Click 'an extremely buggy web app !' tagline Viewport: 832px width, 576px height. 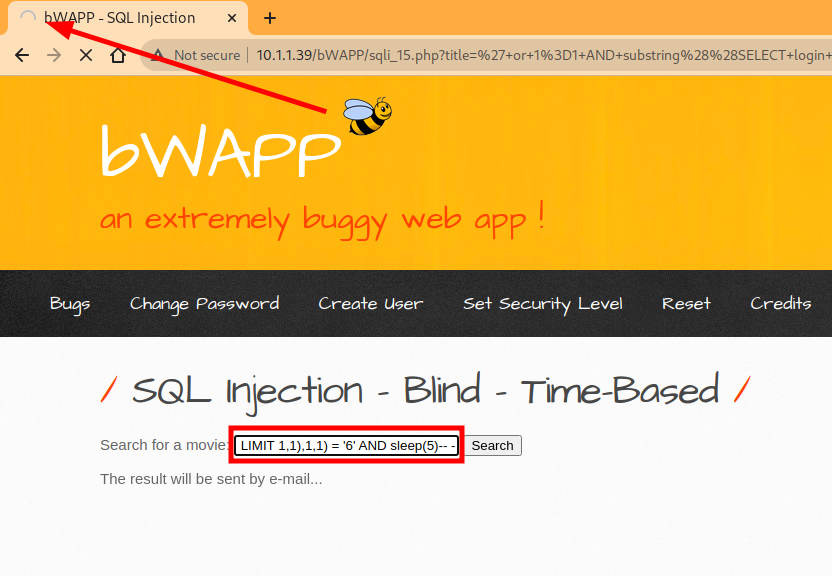pos(322,219)
